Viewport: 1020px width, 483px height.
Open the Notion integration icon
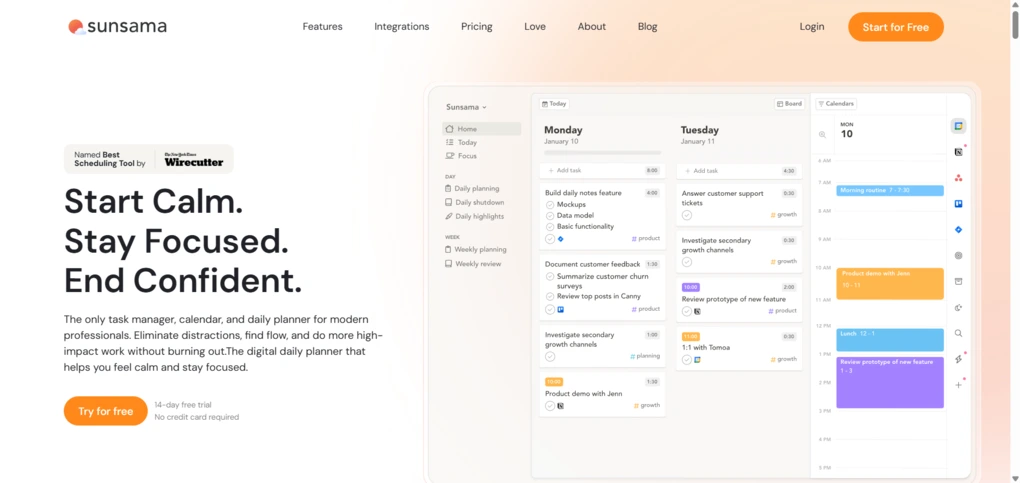[958, 152]
